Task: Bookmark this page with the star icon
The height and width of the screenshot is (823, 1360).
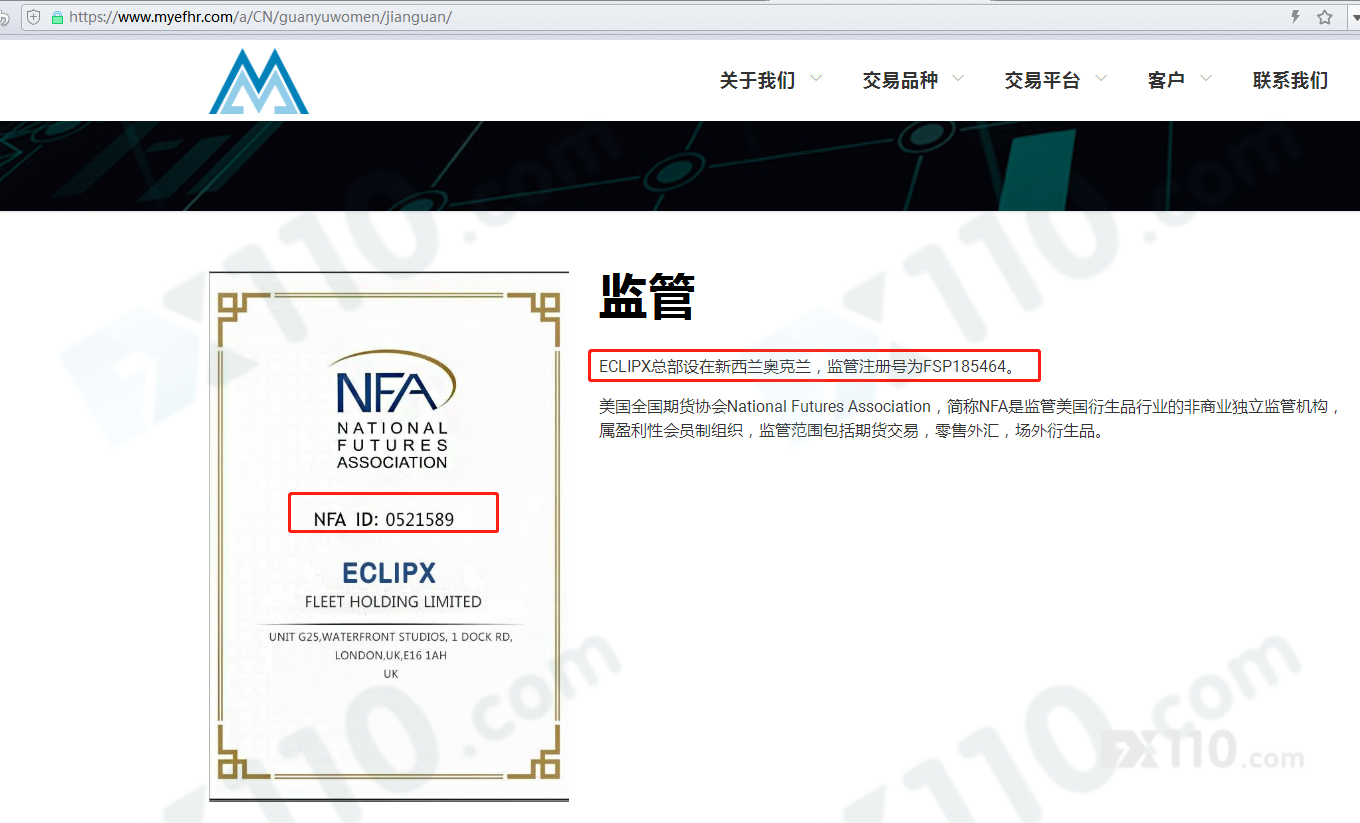Action: click(1325, 17)
